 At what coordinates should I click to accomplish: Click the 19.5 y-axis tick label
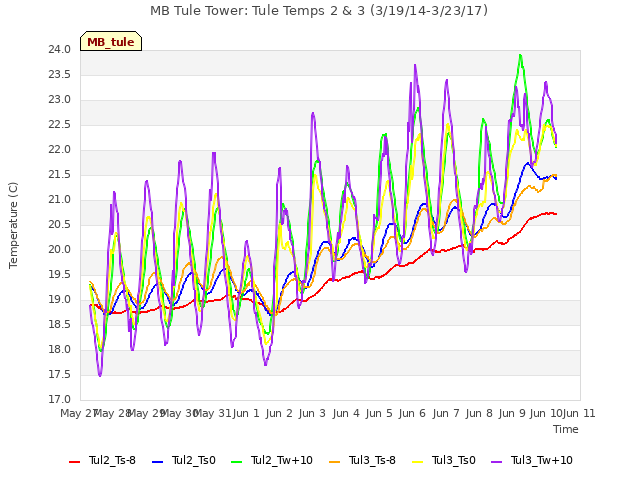[x=60, y=275]
